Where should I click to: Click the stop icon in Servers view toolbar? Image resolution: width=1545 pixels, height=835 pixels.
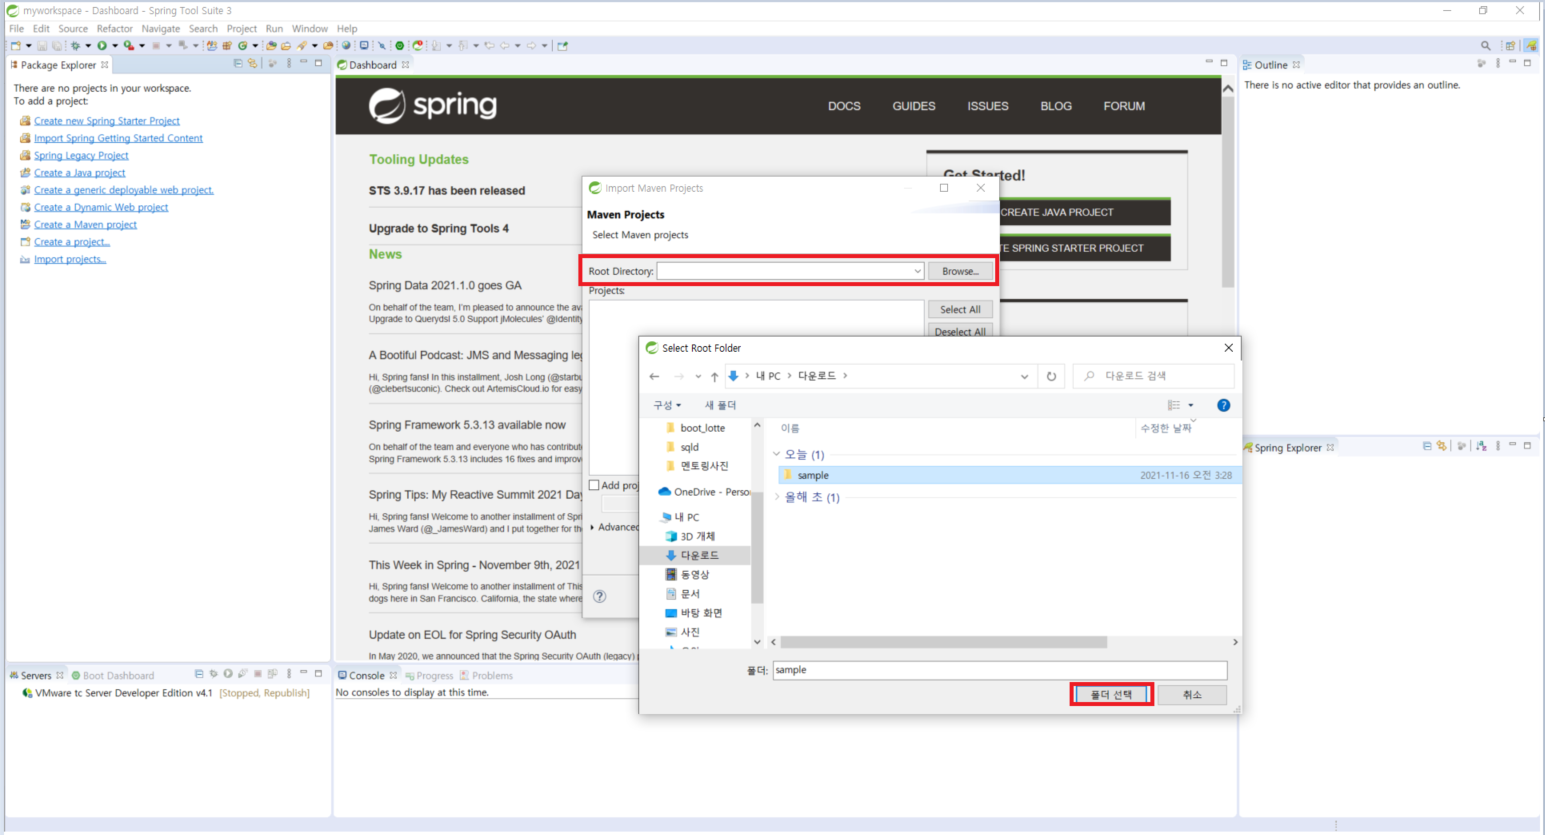click(258, 673)
